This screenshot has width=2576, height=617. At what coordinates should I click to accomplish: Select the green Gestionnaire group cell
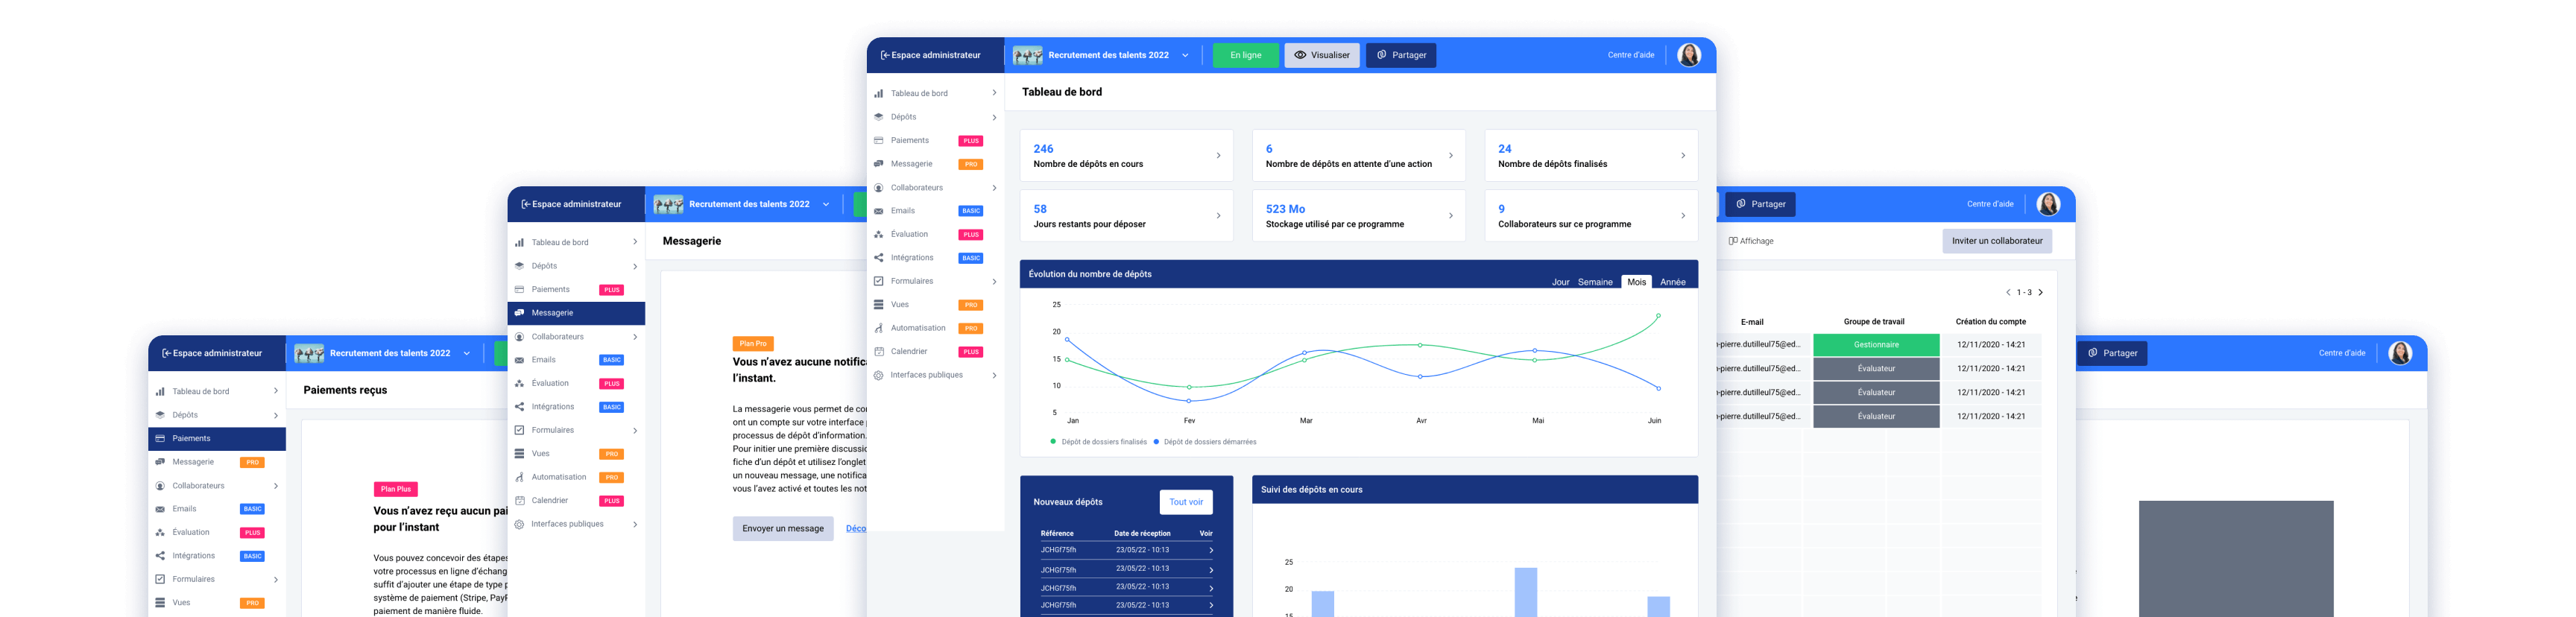pos(1876,345)
